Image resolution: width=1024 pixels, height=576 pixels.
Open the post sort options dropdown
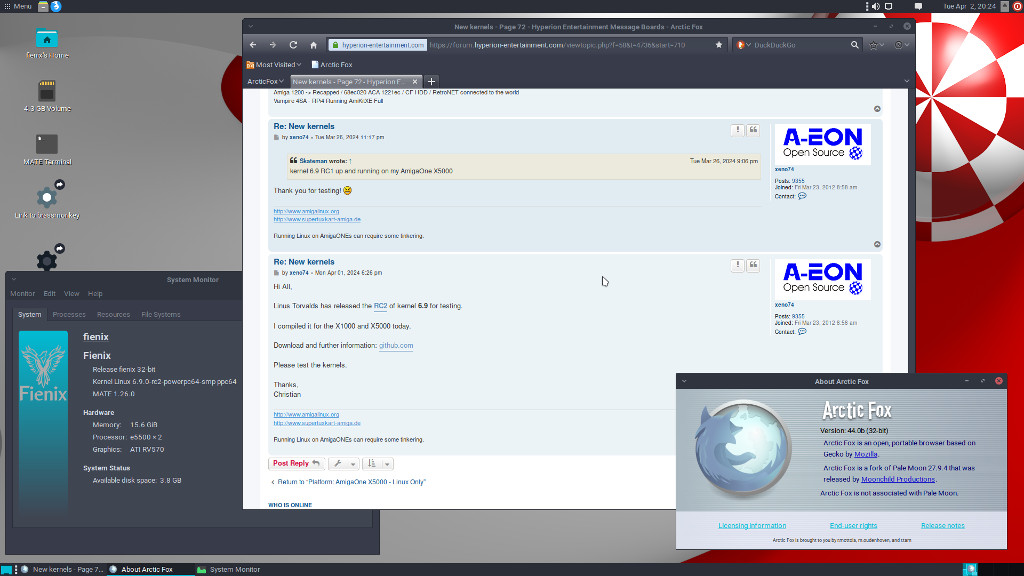[x=377, y=464]
